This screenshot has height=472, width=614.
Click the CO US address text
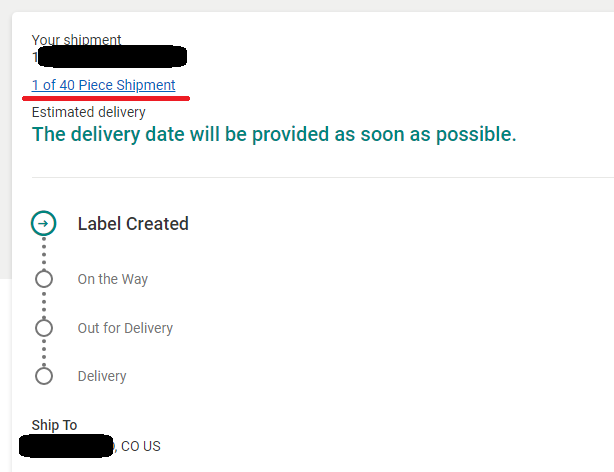tap(140, 446)
